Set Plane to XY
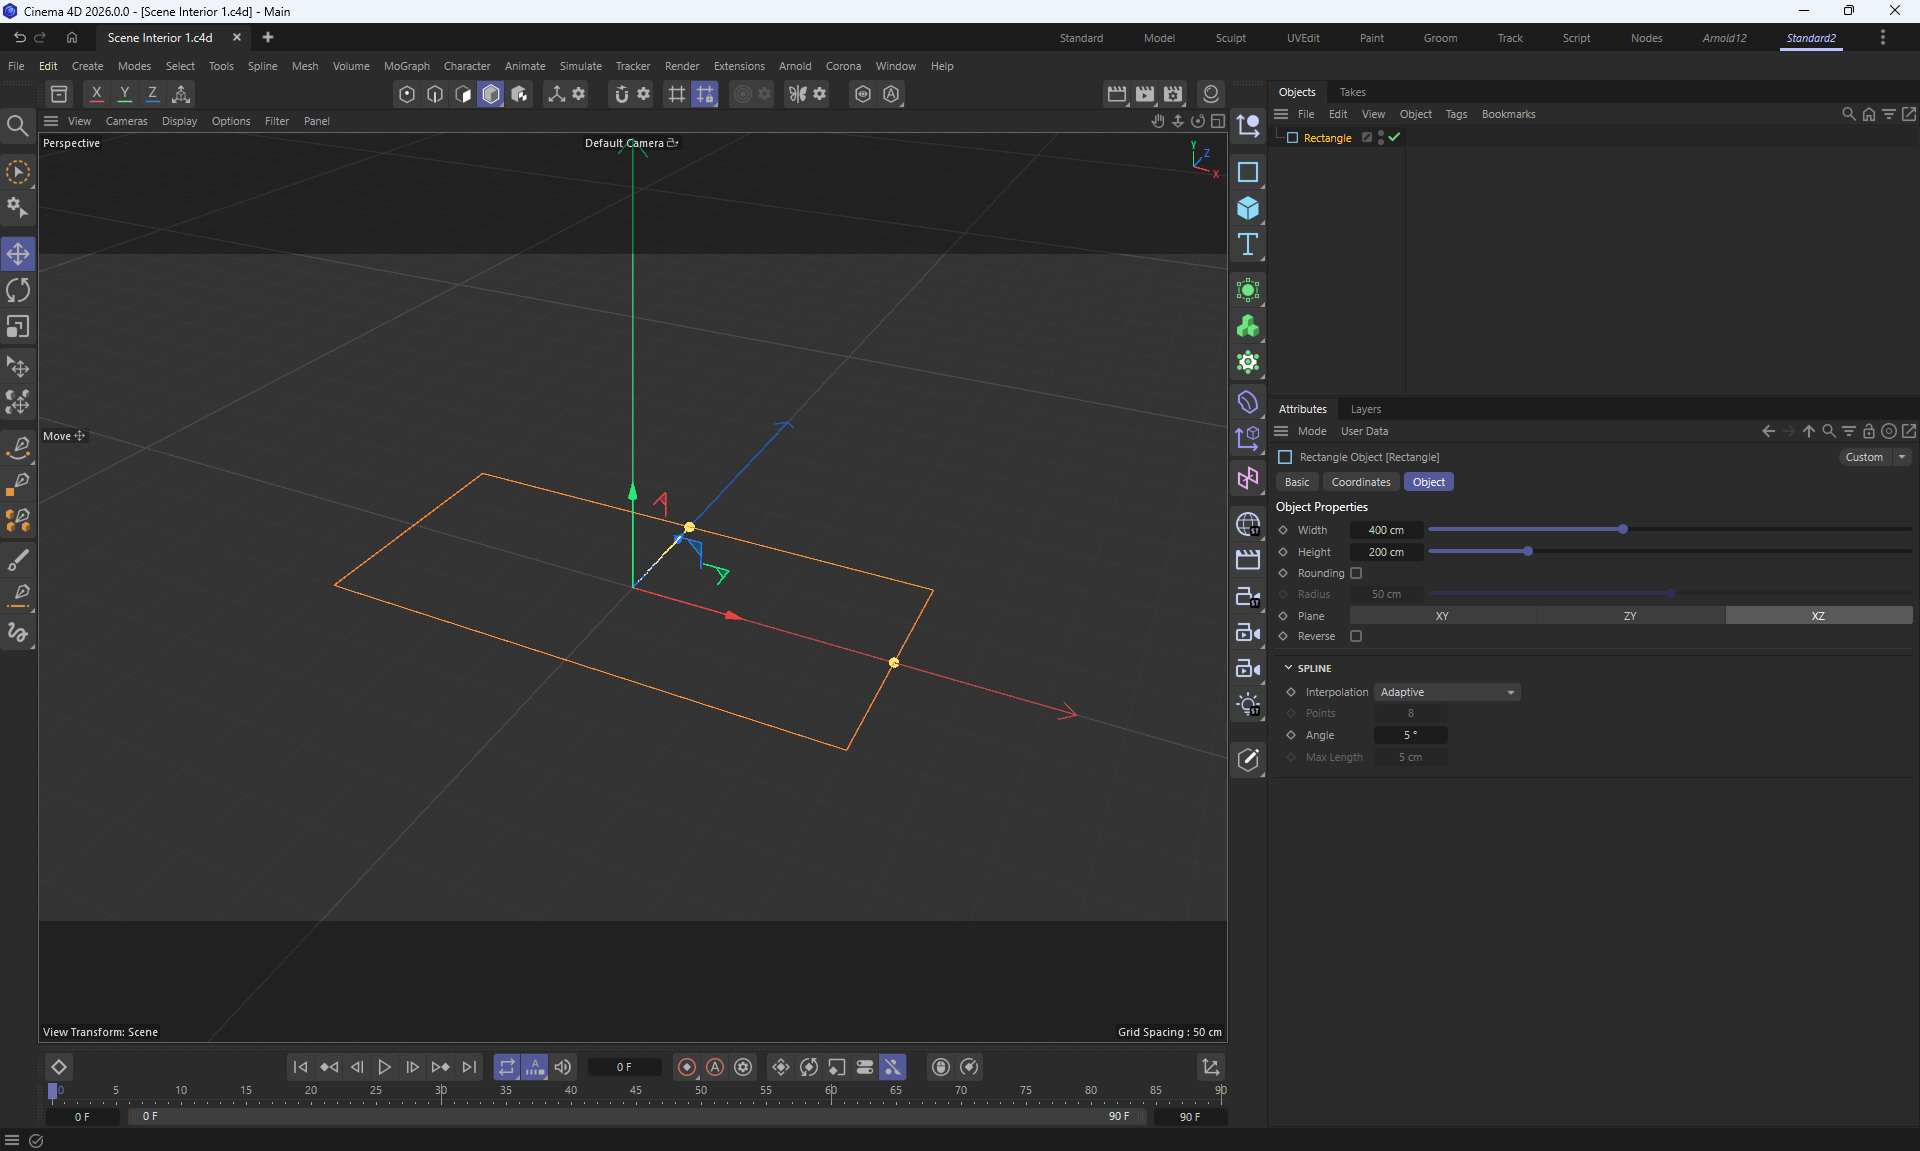The height and width of the screenshot is (1151, 1920). (1441, 616)
